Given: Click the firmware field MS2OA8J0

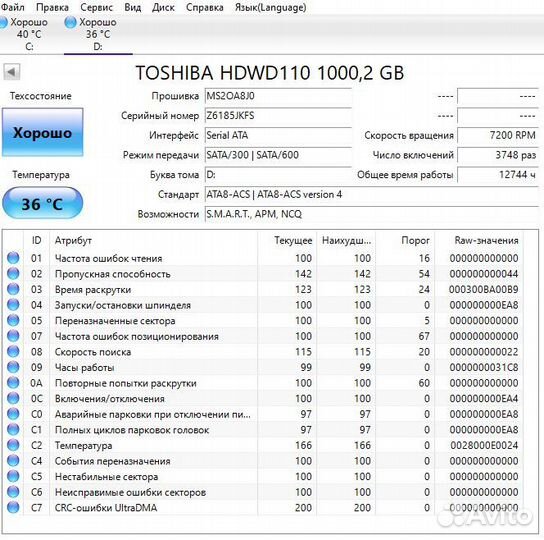Looking at the screenshot, I should [278, 96].
